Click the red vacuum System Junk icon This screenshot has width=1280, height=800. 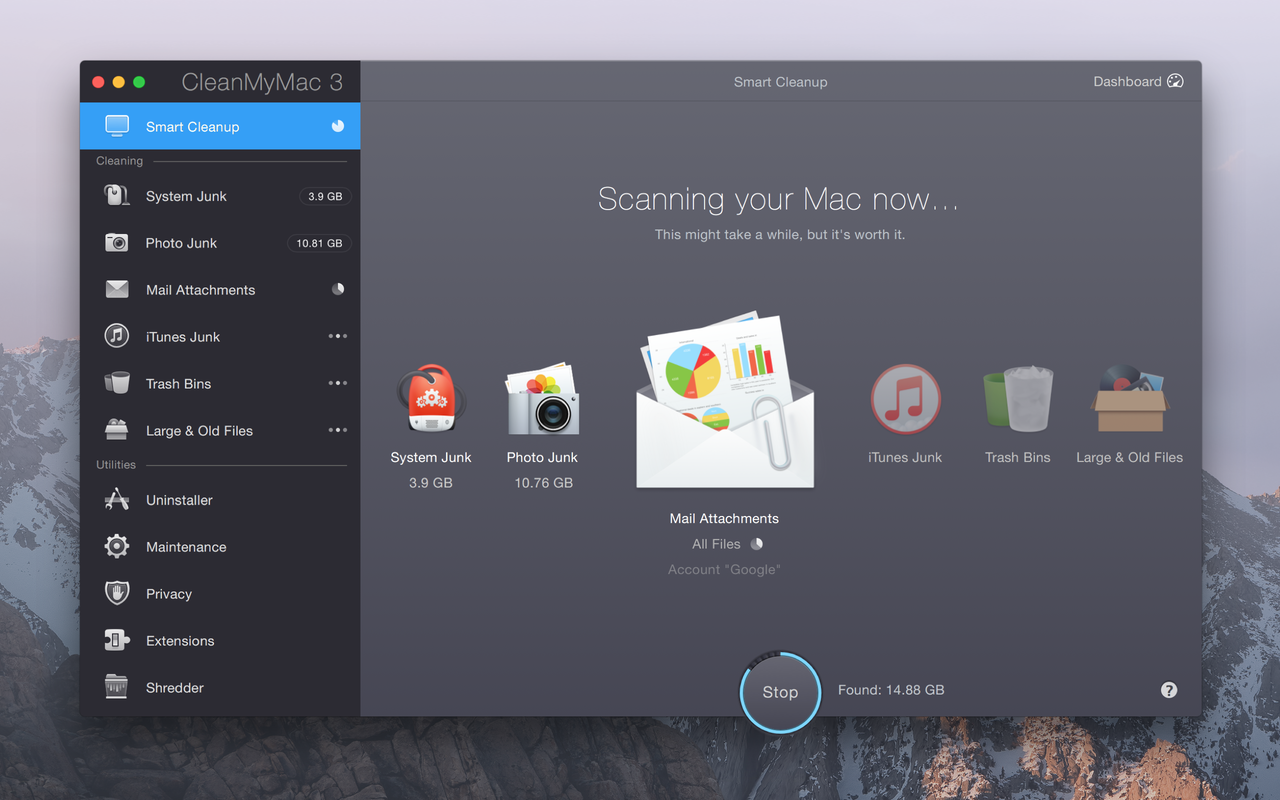(x=430, y=400)
